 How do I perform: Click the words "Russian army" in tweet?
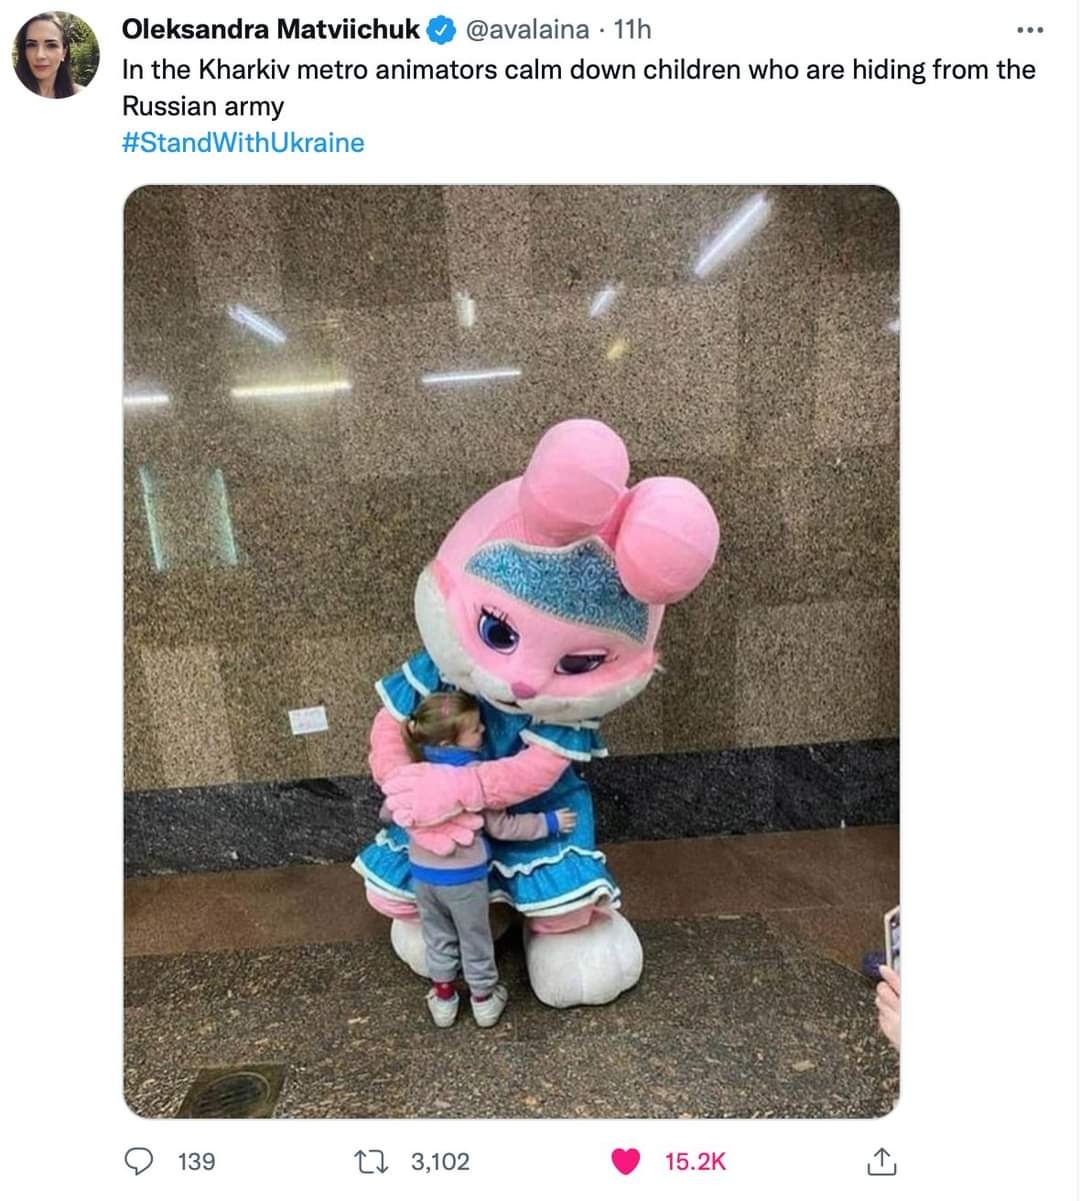tap(203, 106)
